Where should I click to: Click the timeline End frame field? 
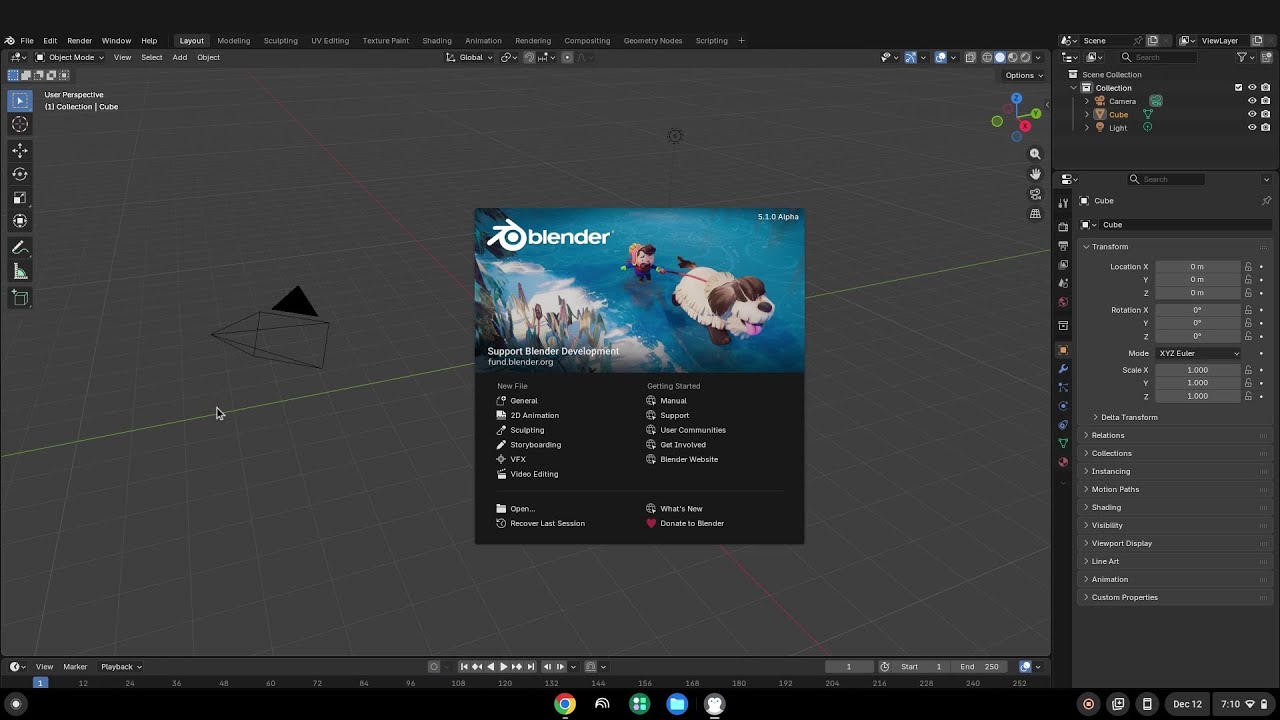click(979, 667)
